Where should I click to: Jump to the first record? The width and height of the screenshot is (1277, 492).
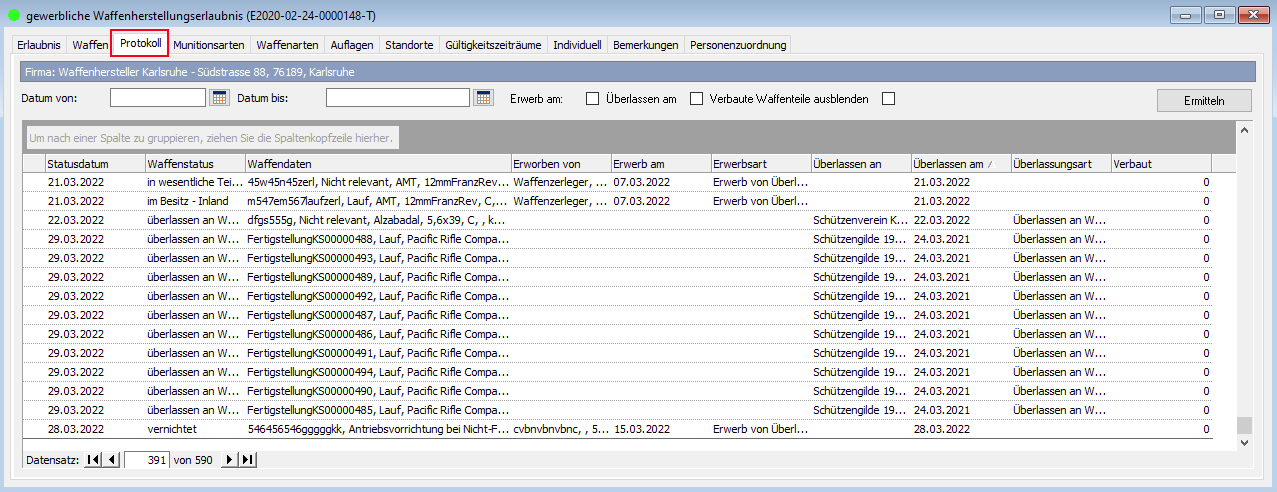coord(93,460)
